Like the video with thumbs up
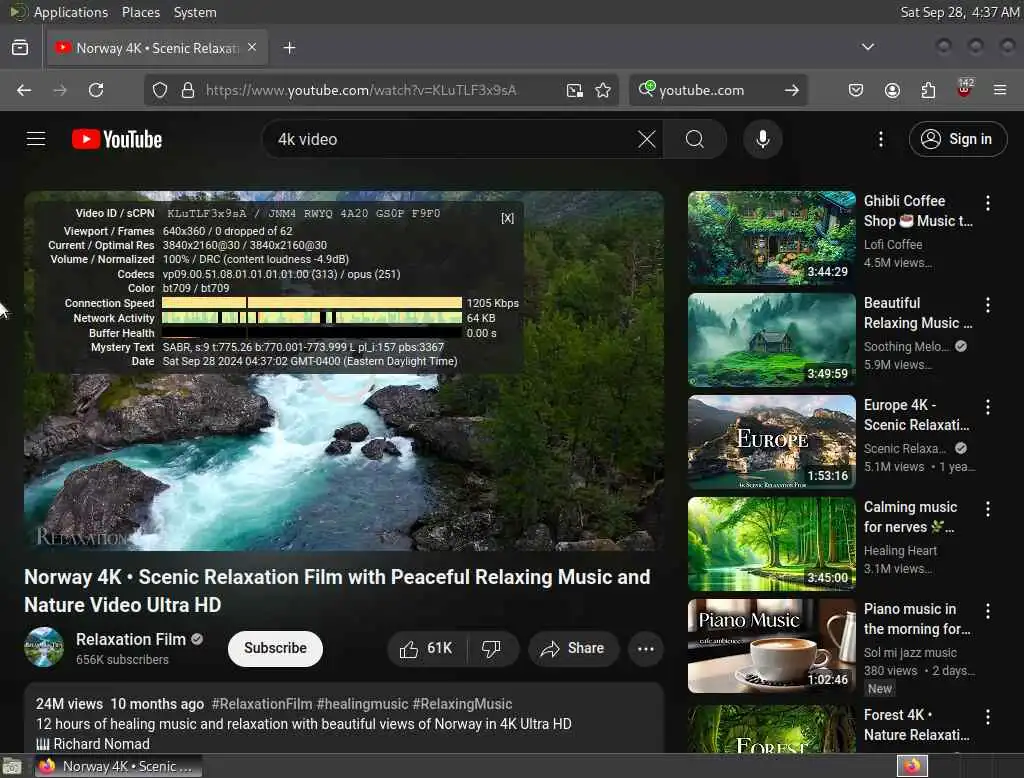This screenshot has height=778, width=1024. pos(426,649)
